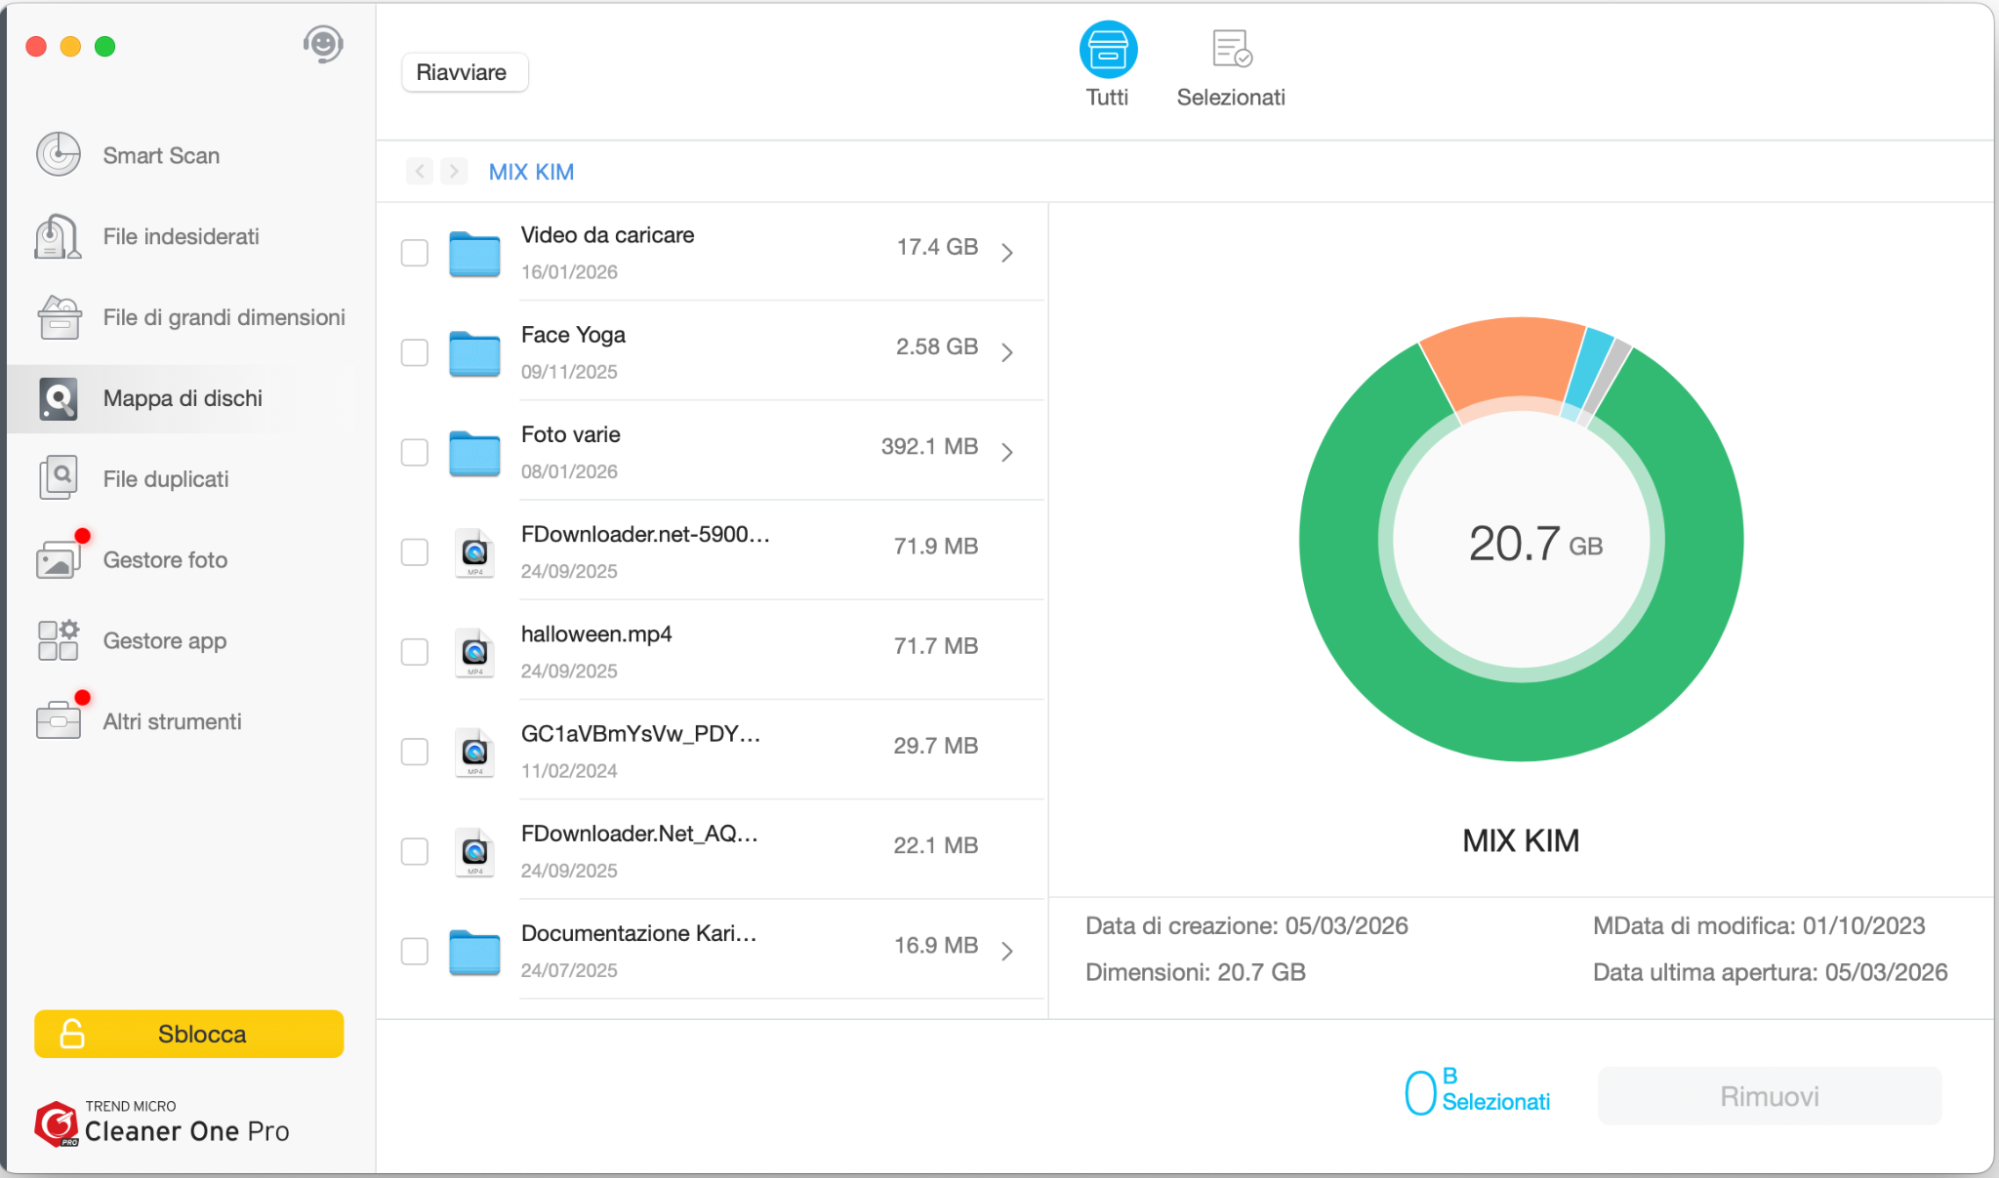1999x1179 pixels.
Task: Click the Face Yoga folder name
Action: coord(573,335)
